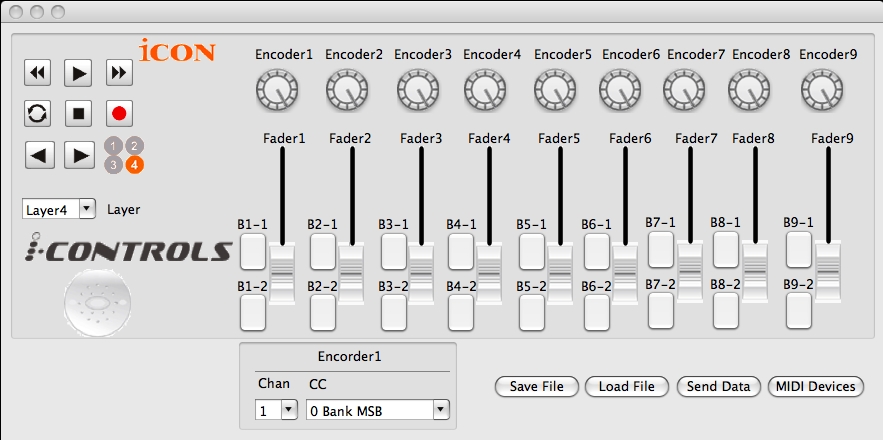Select the B2-2 button
This screenshot has width=883, height=440.
(323, 313)
